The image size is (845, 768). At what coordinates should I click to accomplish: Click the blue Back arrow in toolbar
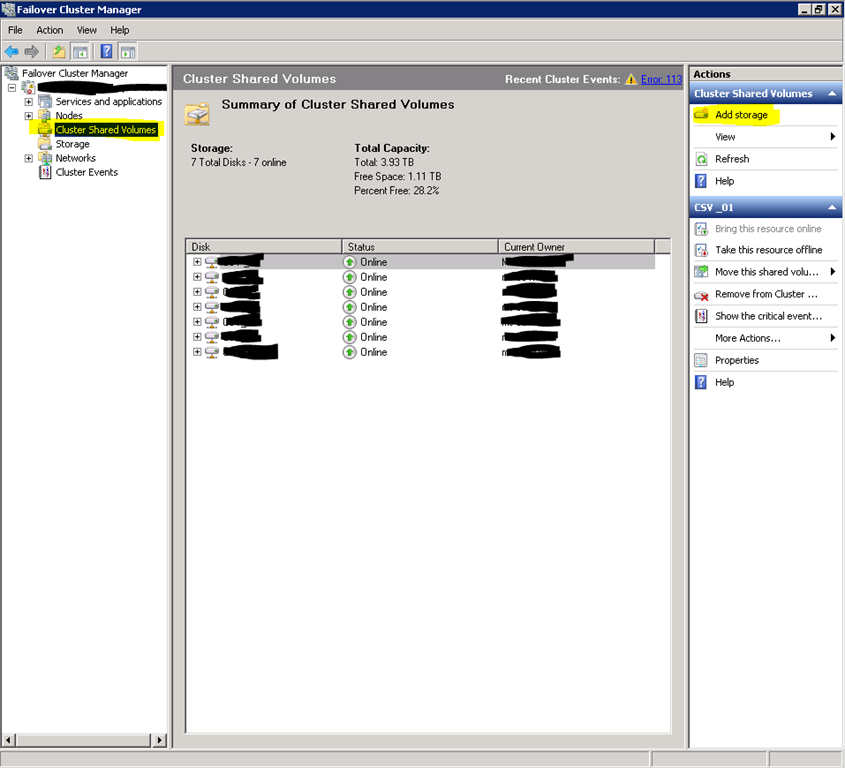(x=11, y=51)
